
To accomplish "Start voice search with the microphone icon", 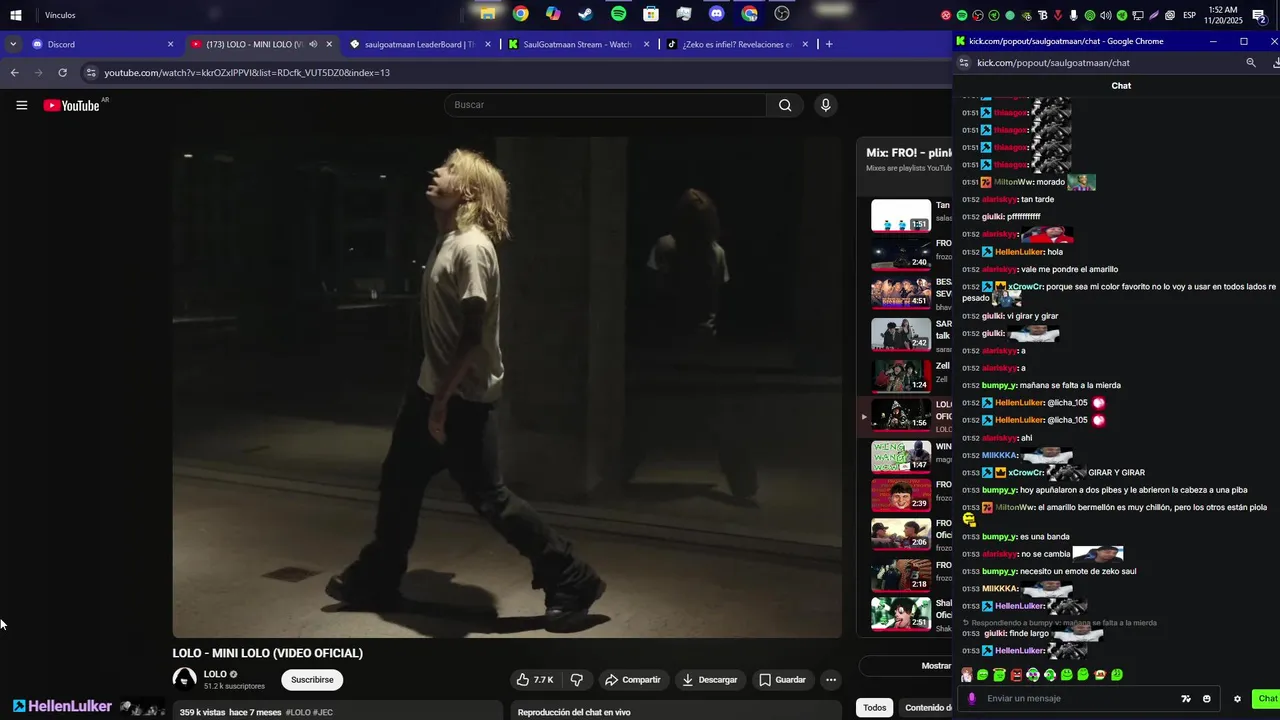I will pos(825,105).
